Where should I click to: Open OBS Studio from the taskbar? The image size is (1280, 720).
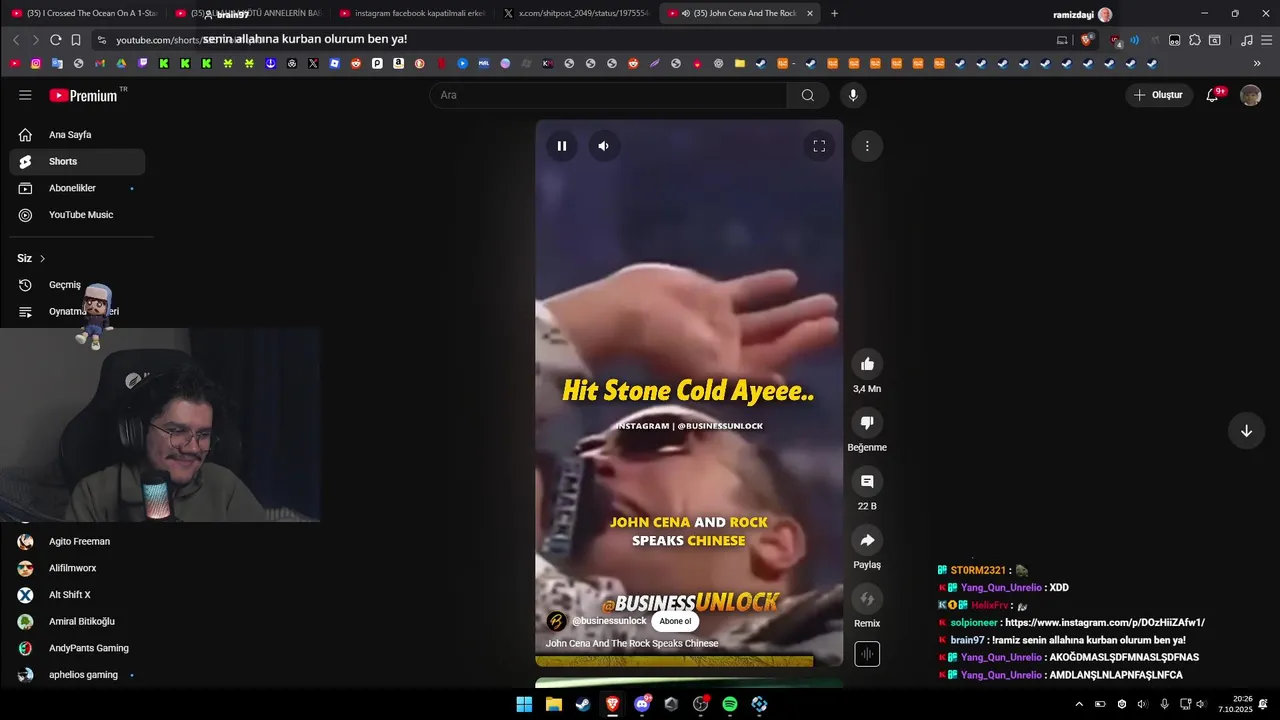click(x=701, y=704)
